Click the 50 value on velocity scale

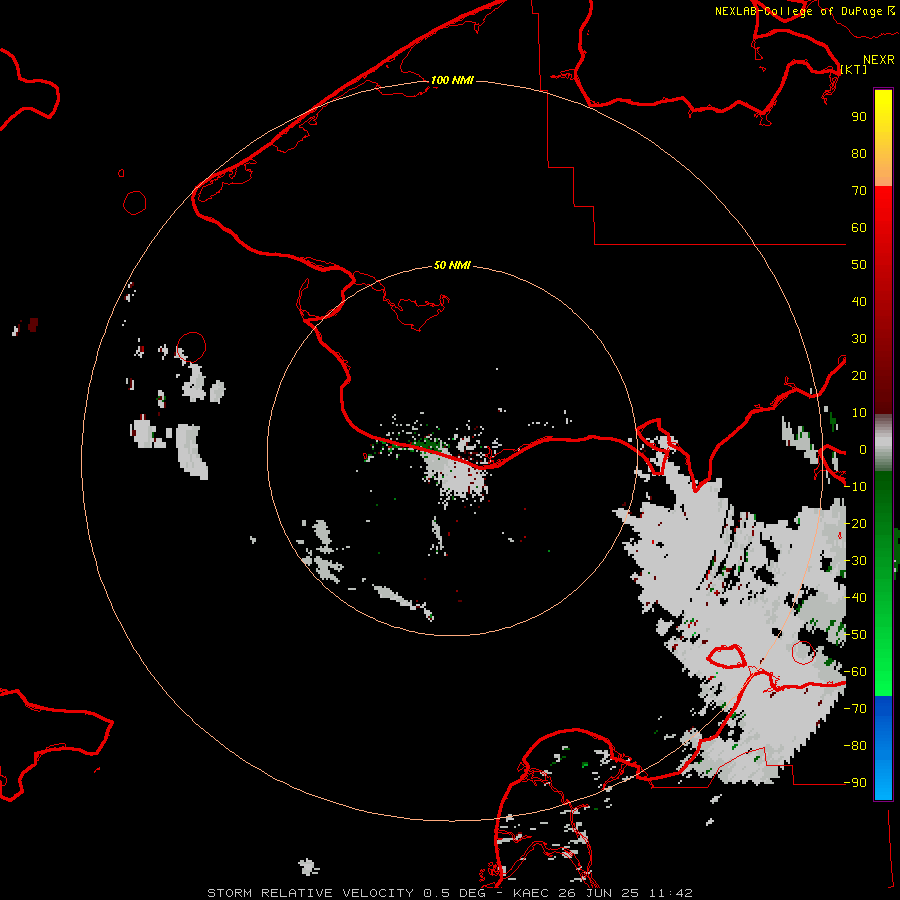859,265
